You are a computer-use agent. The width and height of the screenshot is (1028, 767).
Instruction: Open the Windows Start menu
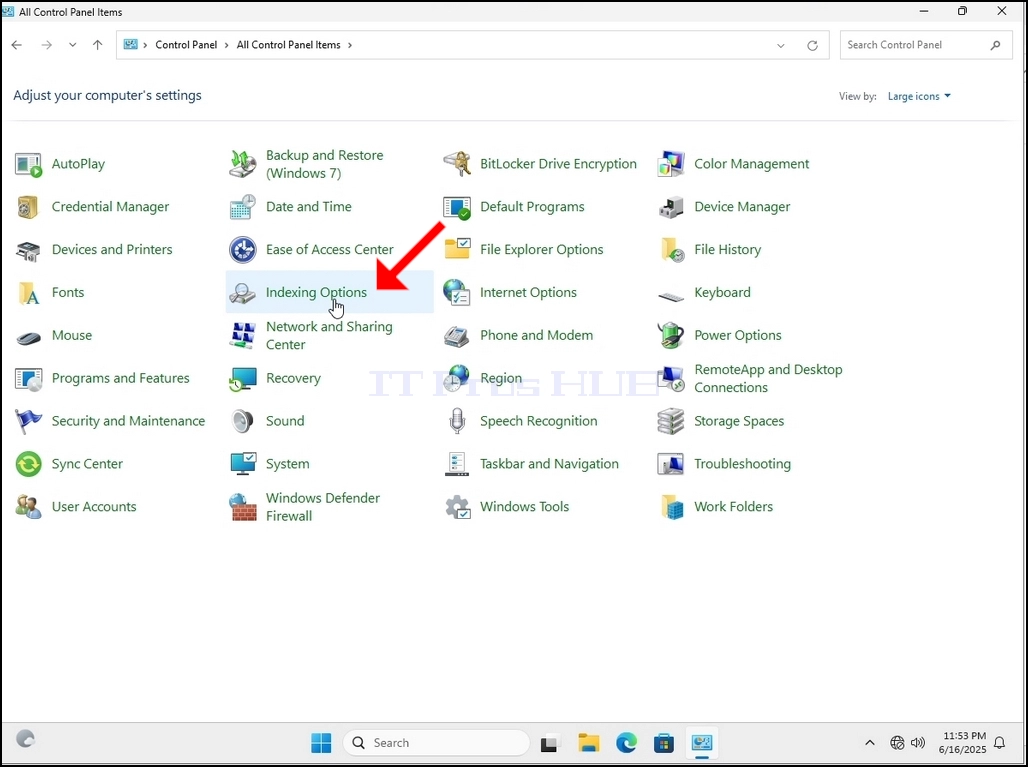321,743
